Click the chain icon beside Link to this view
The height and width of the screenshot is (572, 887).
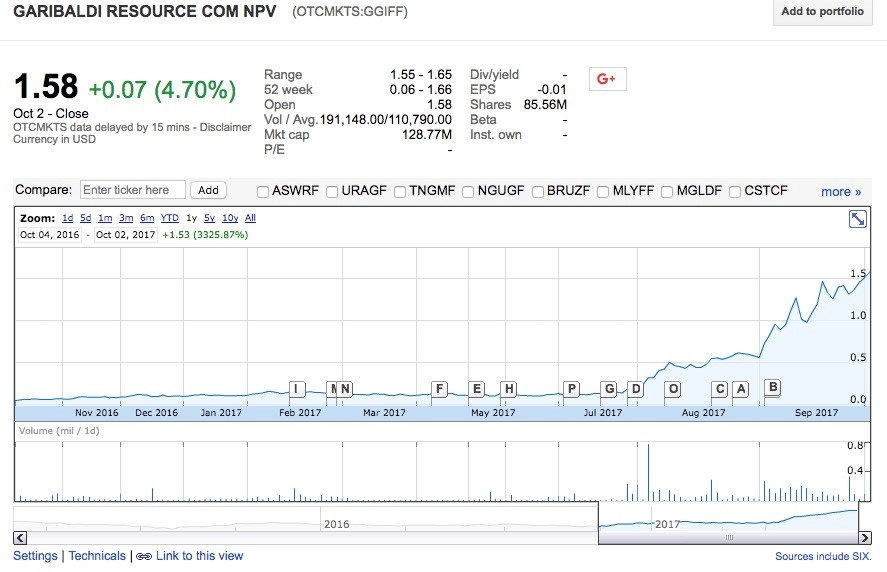tap(143, 556)
